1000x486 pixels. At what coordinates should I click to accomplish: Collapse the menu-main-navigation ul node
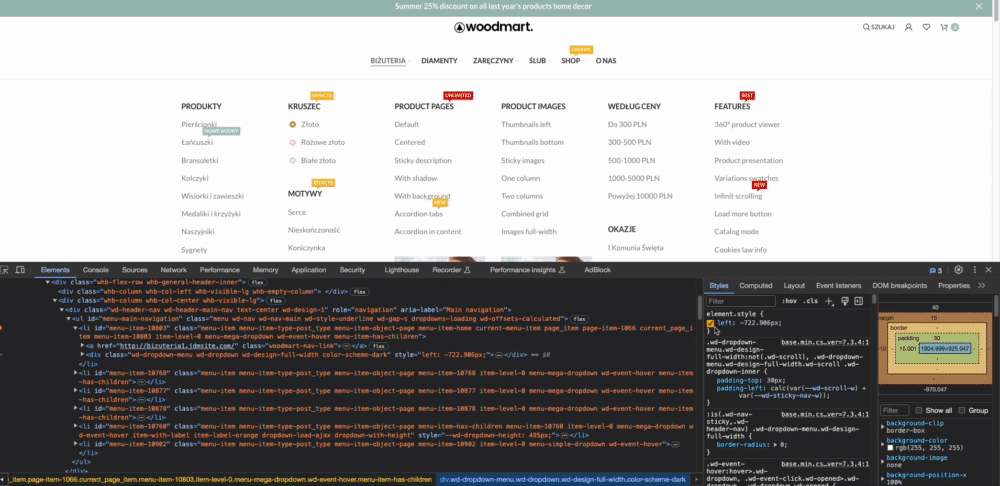coord(69,318)
